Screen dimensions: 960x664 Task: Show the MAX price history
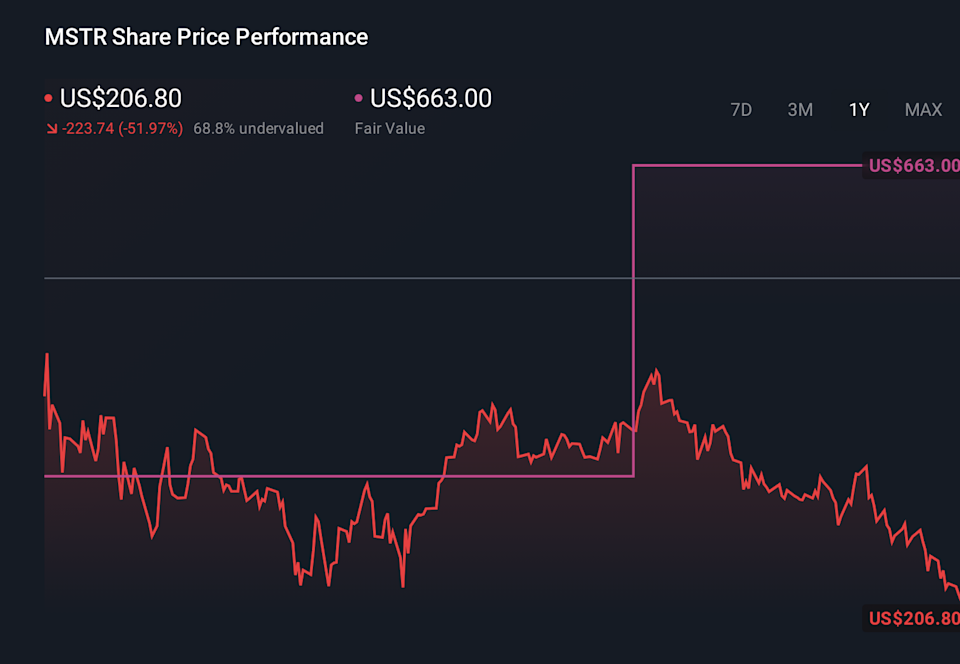923,110
